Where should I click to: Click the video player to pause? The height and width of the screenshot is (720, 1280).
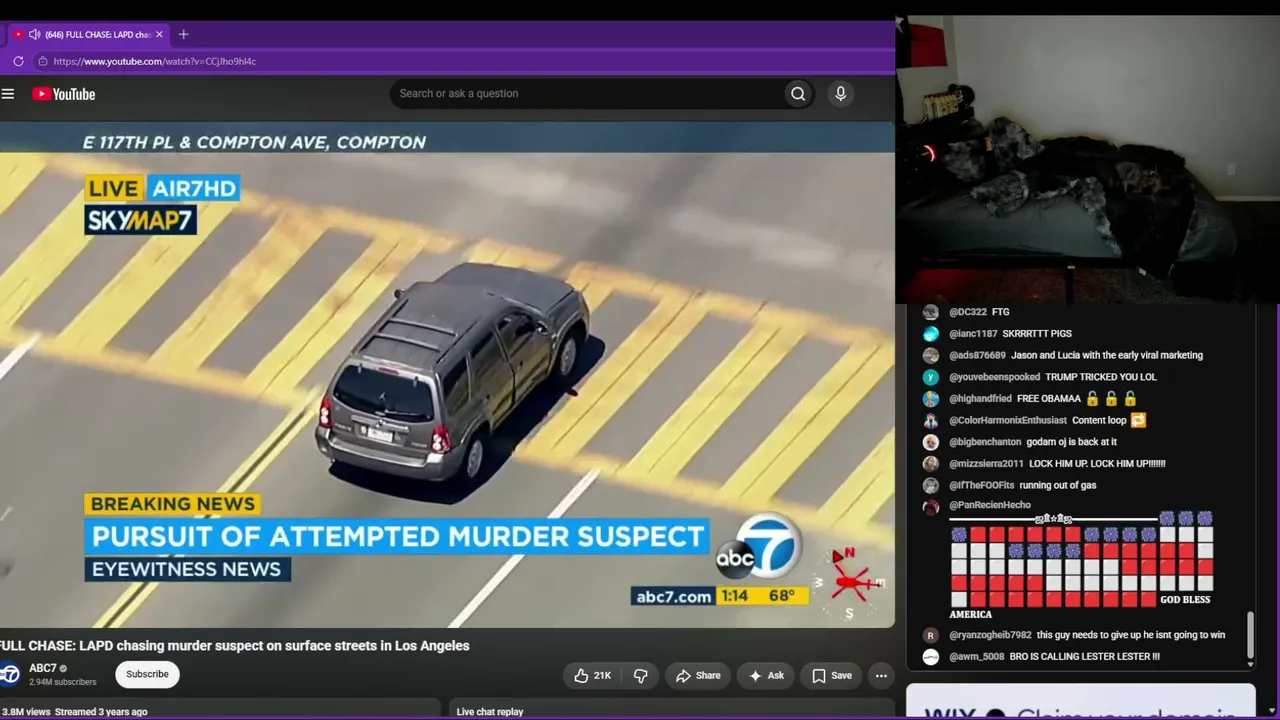(447, 375)
